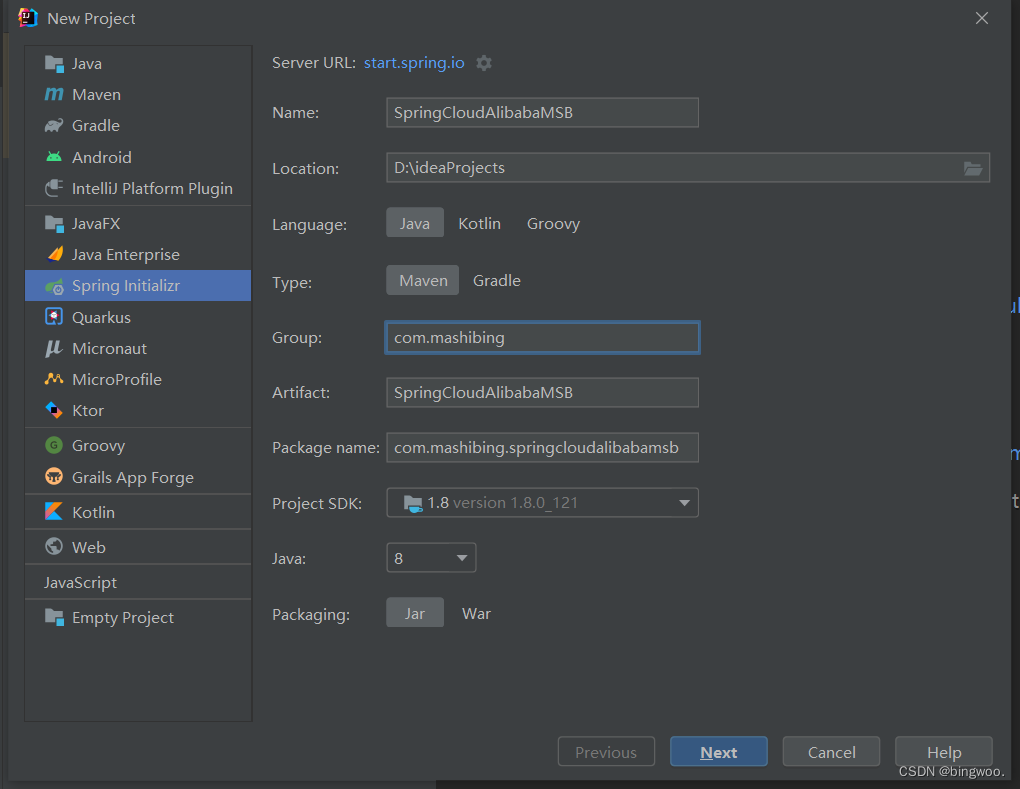Open Server URL settings gear

(x=484, y=63)
